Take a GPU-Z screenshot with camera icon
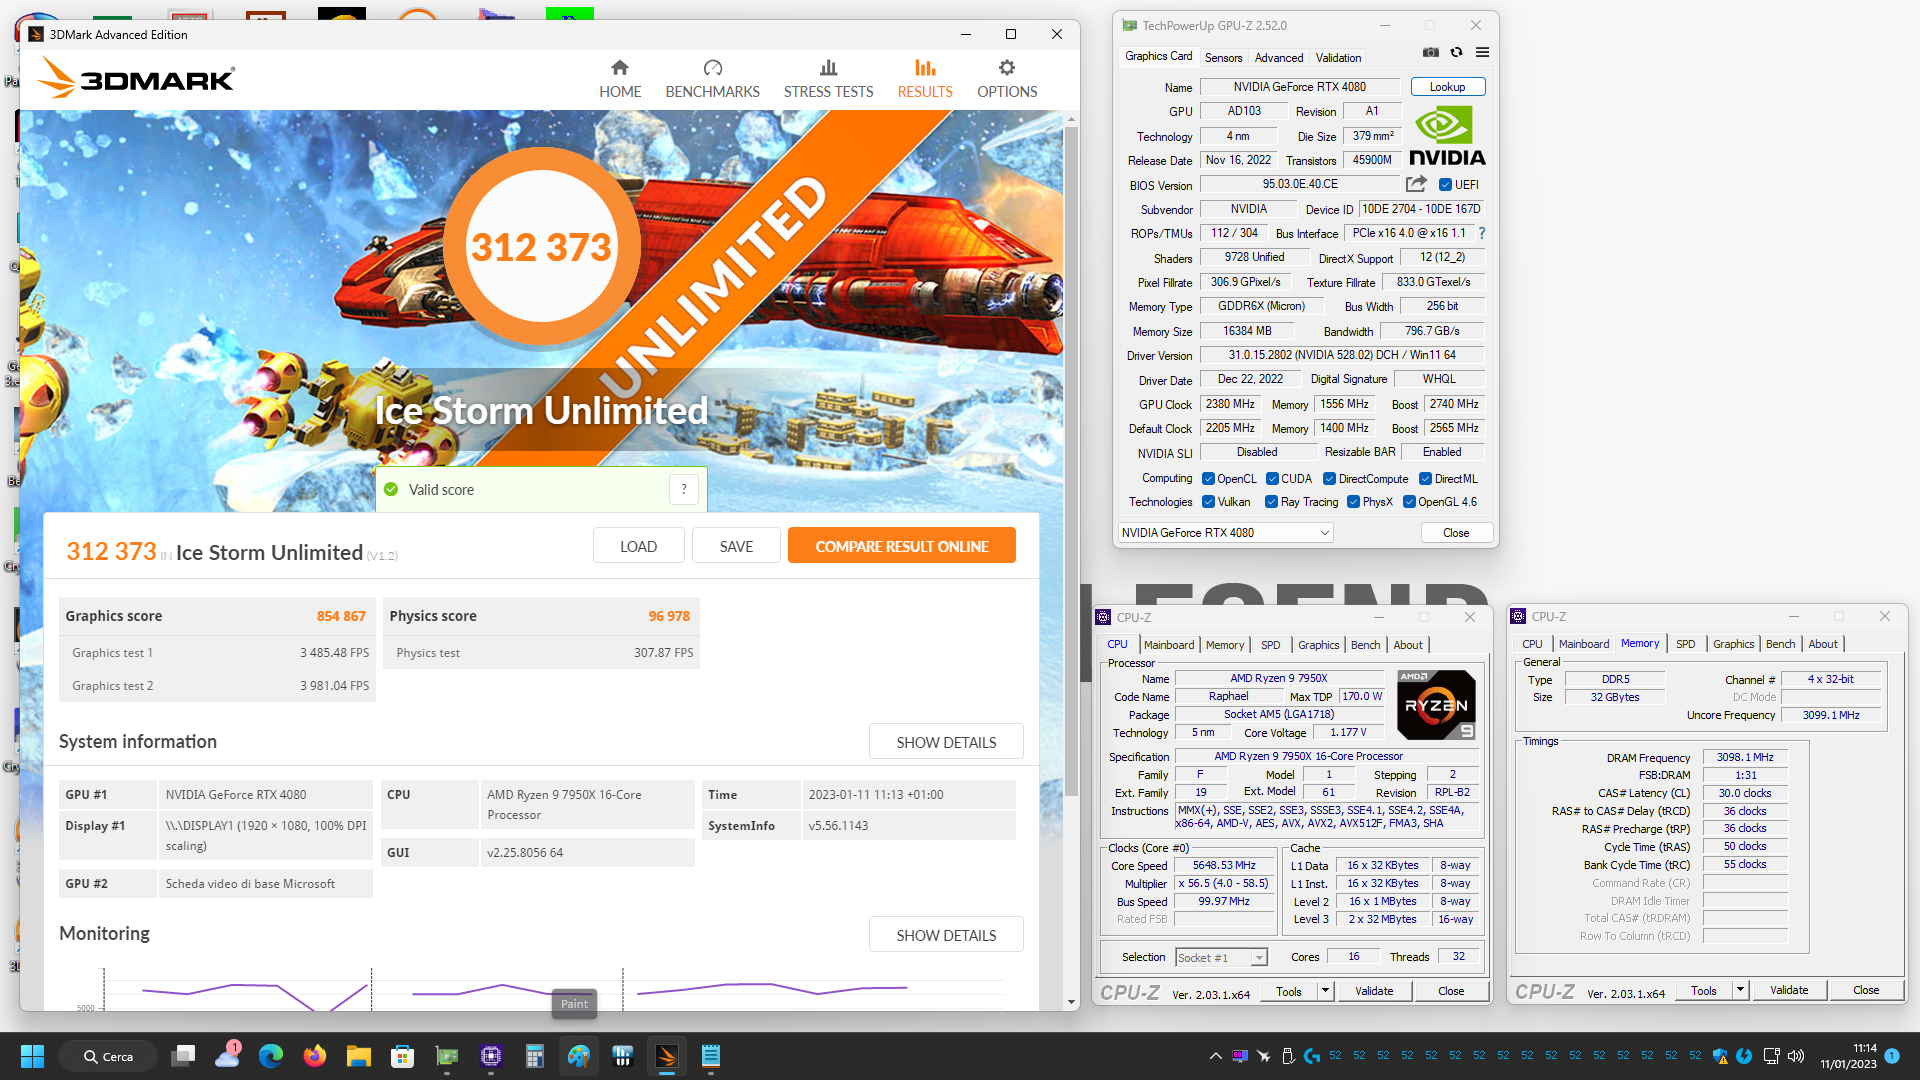 pyautogui.click(x=1431, y=53)
